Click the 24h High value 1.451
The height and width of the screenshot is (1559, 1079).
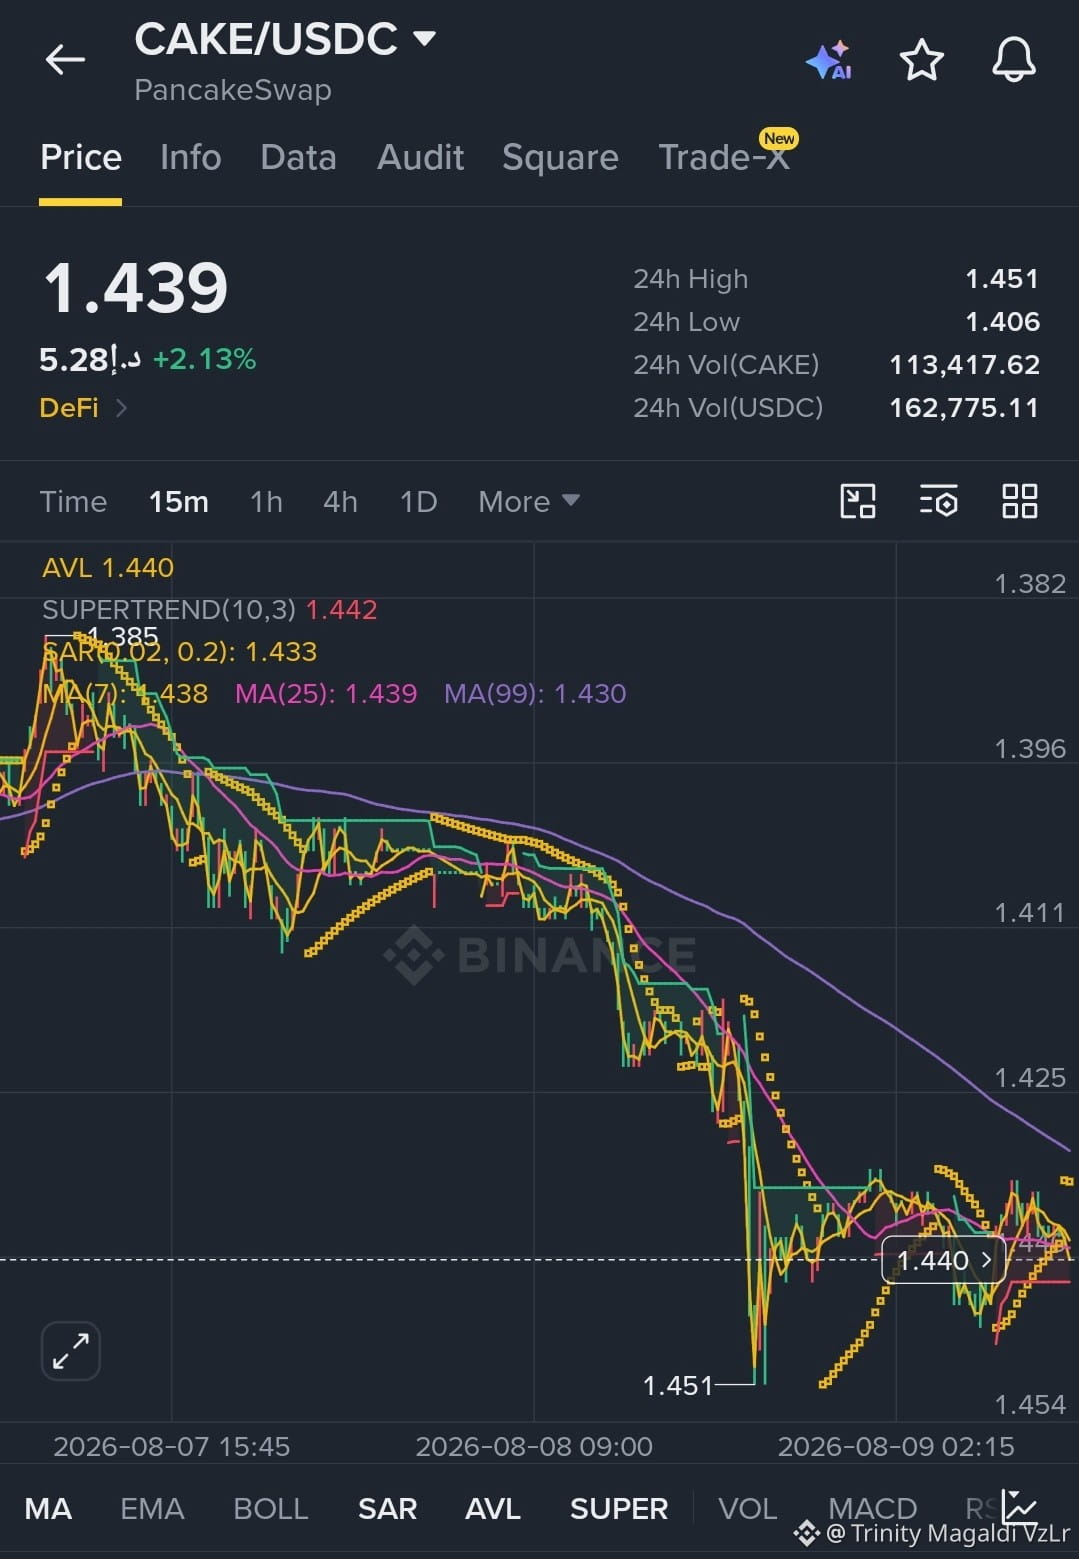coord(1002,279)
